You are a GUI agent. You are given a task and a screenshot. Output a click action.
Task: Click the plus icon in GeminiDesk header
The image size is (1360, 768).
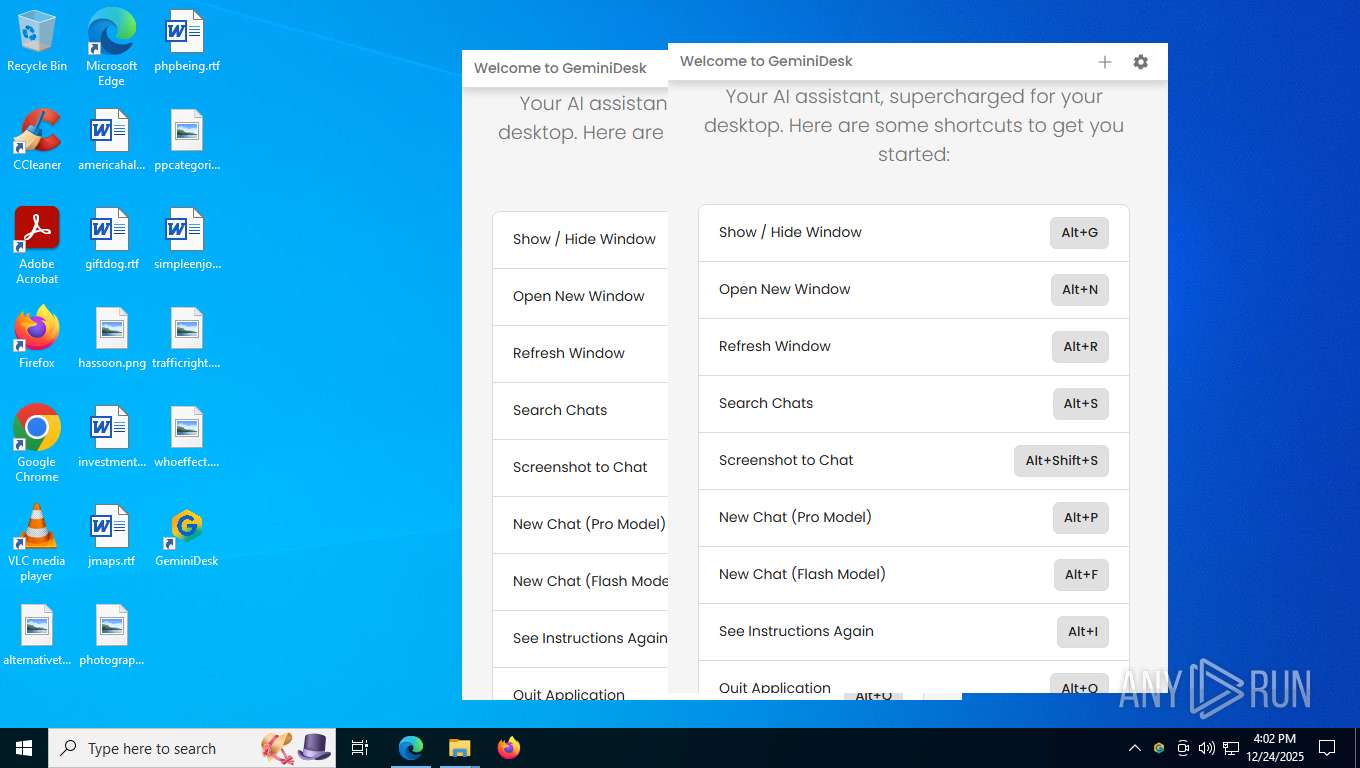[1105, 62]
